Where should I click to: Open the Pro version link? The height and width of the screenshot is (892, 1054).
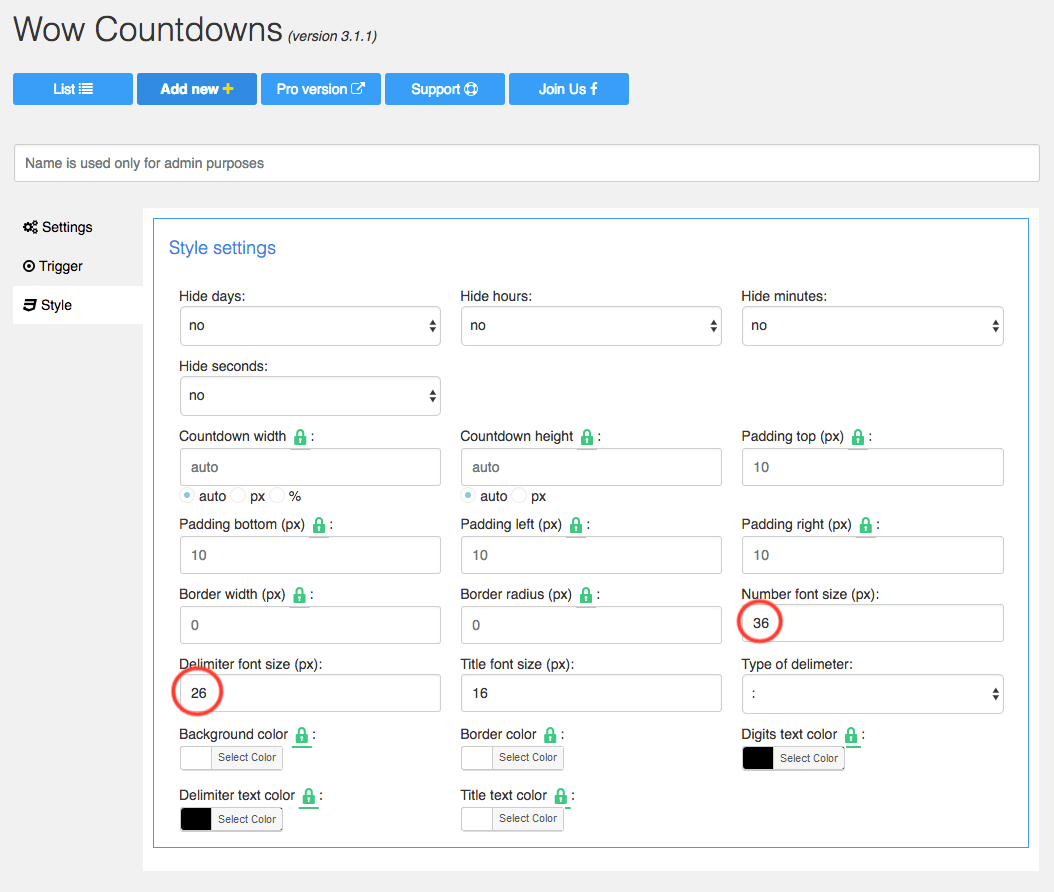point(321,89)
